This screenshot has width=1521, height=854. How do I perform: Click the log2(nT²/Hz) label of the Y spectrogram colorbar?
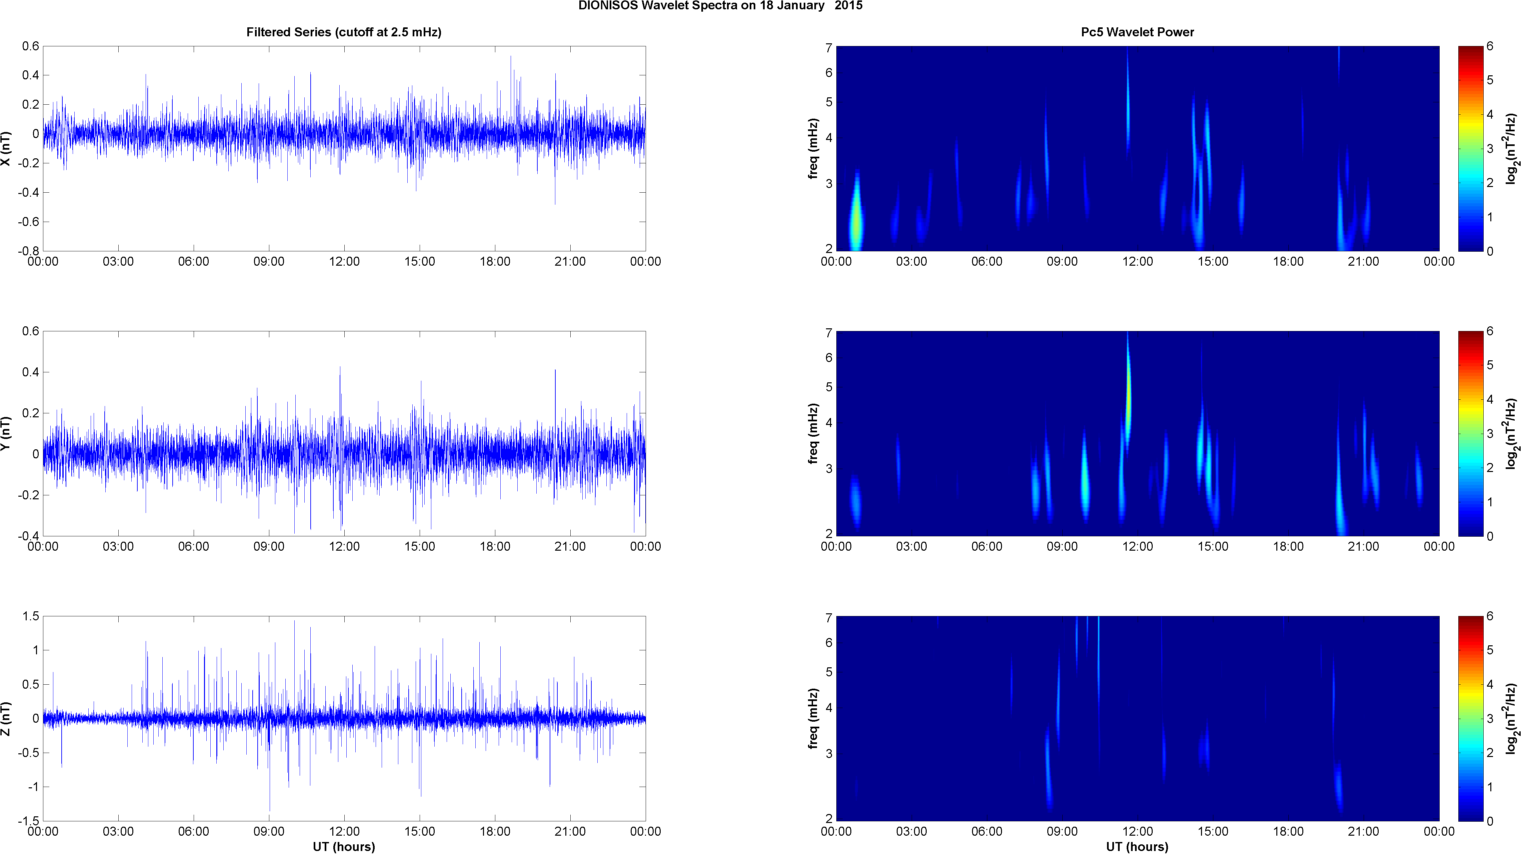[x=1512, y=433]
